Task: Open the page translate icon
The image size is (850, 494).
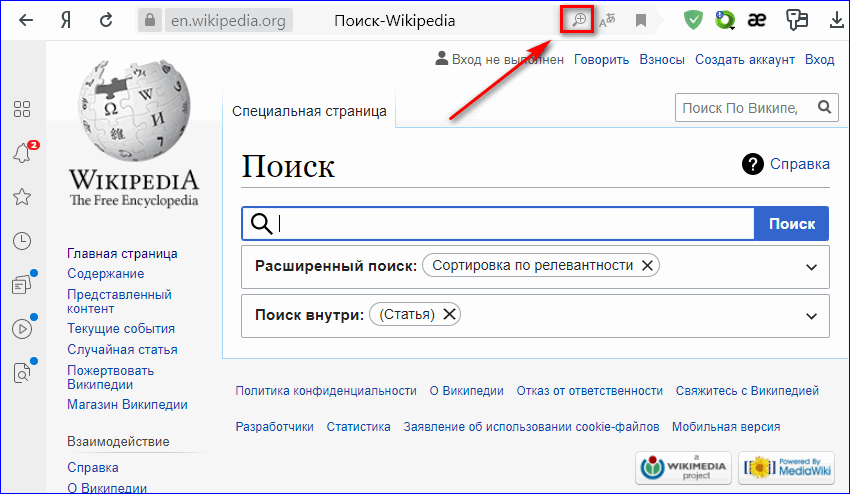Action: coord(607,21)
